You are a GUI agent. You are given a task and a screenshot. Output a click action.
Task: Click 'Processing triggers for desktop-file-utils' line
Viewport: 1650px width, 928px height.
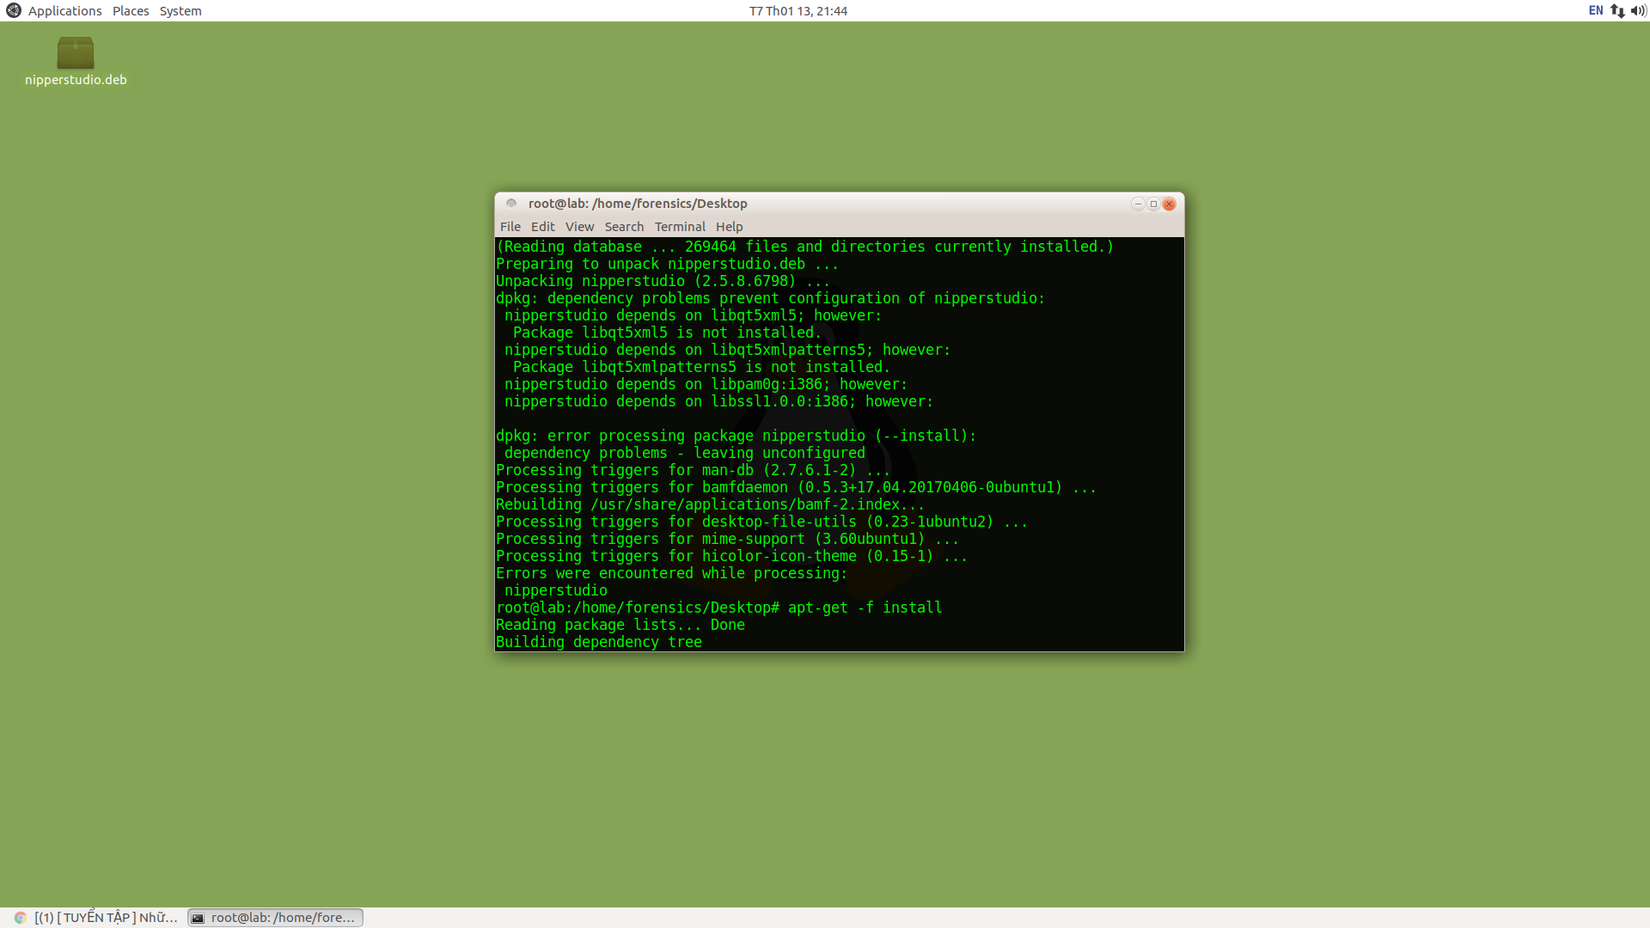[x=762, y=522]
